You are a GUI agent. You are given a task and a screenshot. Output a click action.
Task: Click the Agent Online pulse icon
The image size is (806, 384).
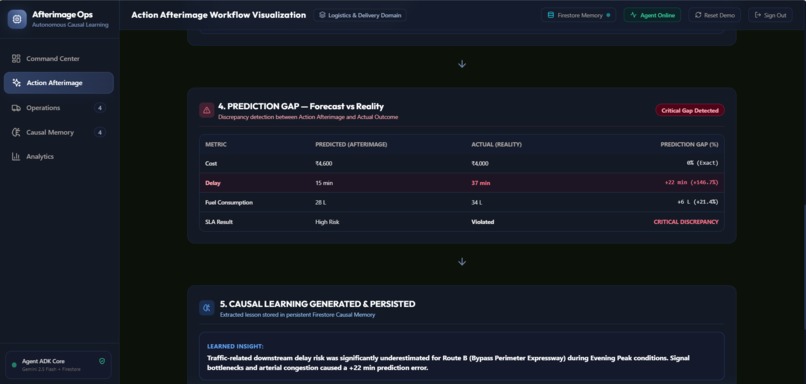click(x=633, y=15)
